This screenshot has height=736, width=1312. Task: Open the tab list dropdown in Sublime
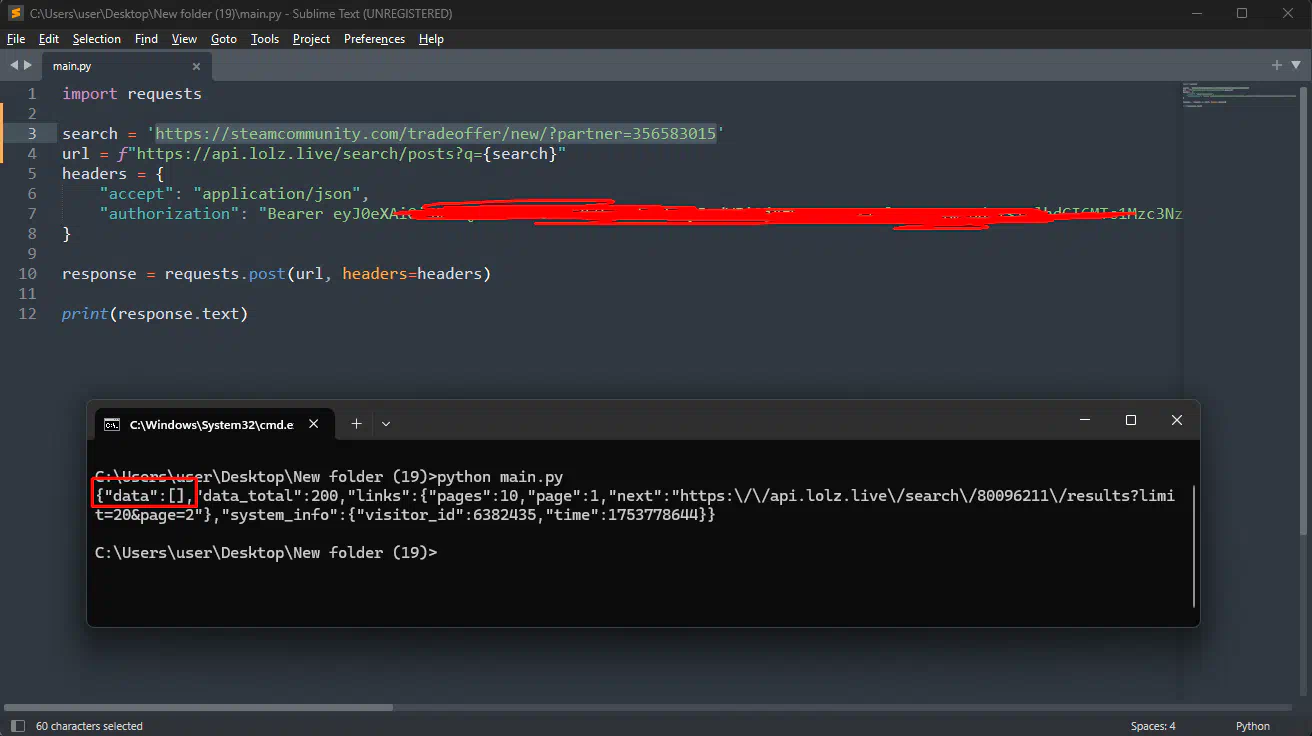1295,65
